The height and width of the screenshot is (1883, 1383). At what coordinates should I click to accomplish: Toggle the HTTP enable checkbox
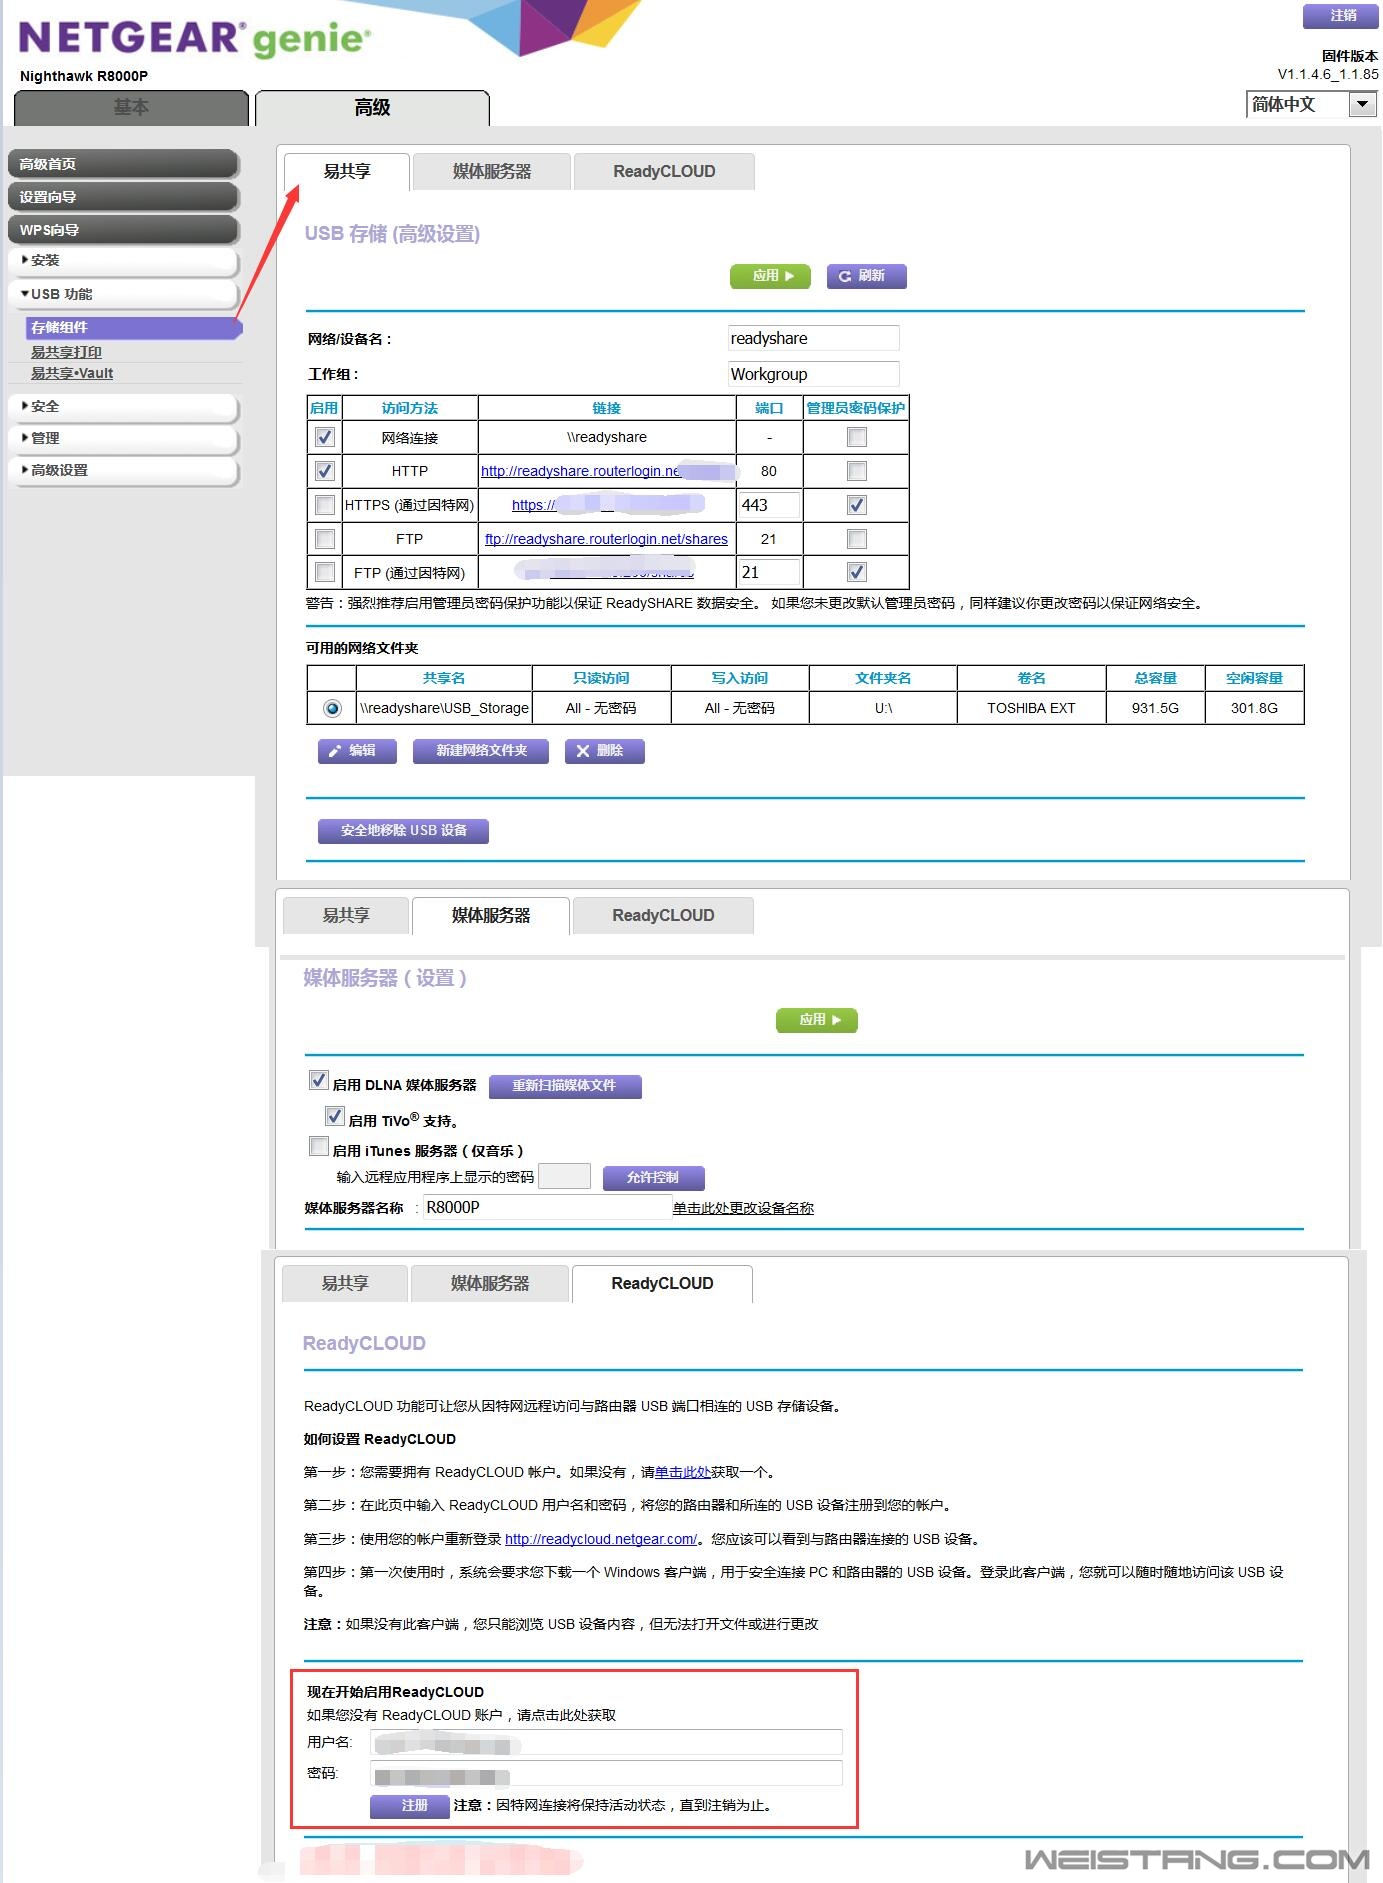pos(324,471)
